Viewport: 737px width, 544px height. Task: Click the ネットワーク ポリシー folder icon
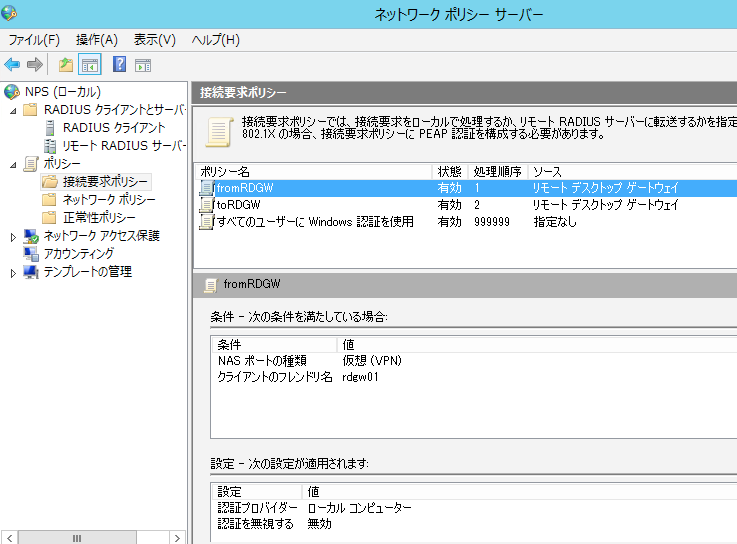[x=49, y=200]
